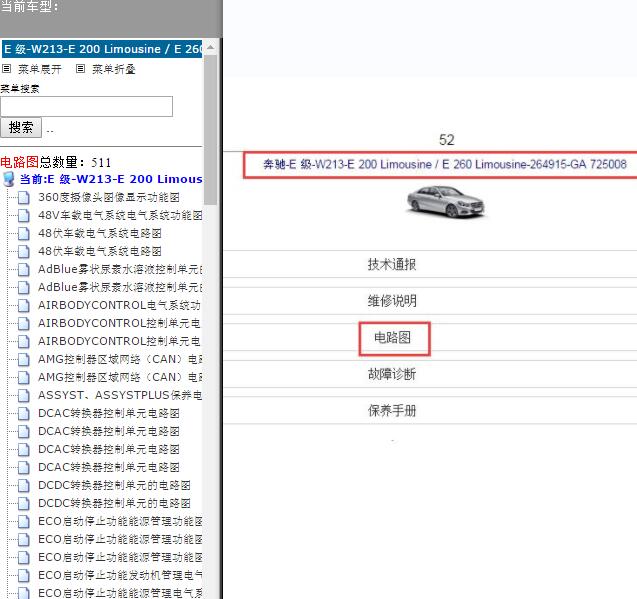Click the 电路图总数量：511 count text
The height and width of the screenshot is (599, 637).
click(x=55, y=162)
